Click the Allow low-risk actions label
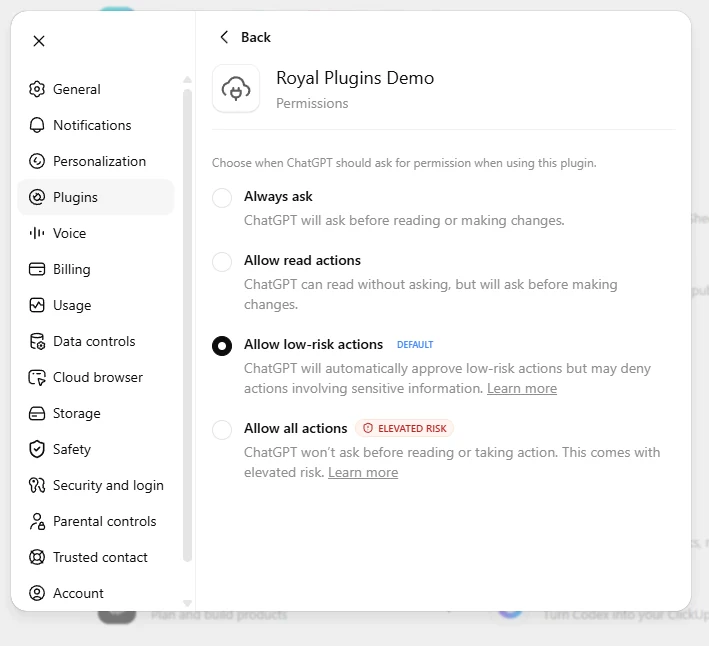 click(x=313, y=344)
